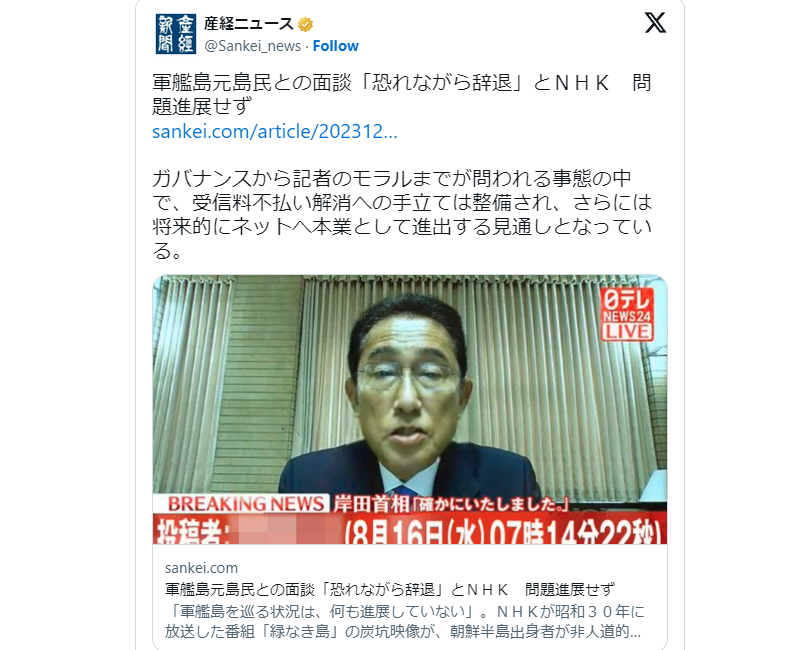Screen dimensions: 798x650
Task: Open the card title below sankei.com
Action: point(389,589)
